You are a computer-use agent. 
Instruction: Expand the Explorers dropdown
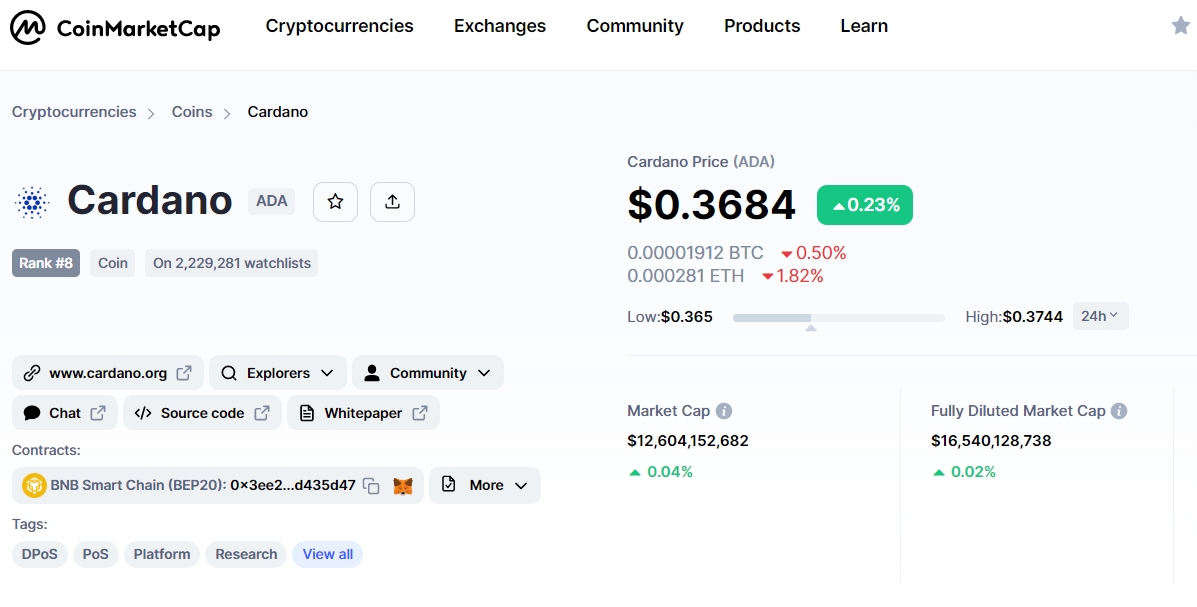coord(278,373)
